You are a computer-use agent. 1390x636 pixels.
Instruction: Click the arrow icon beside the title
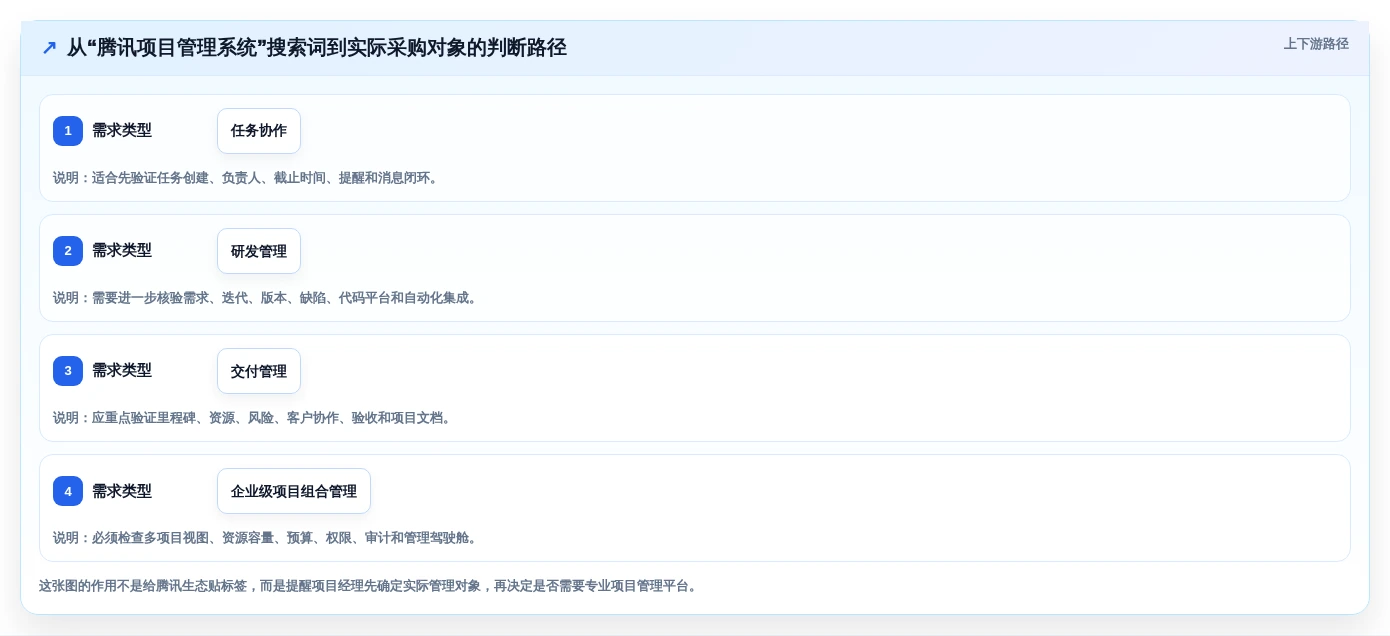point(49,48)
